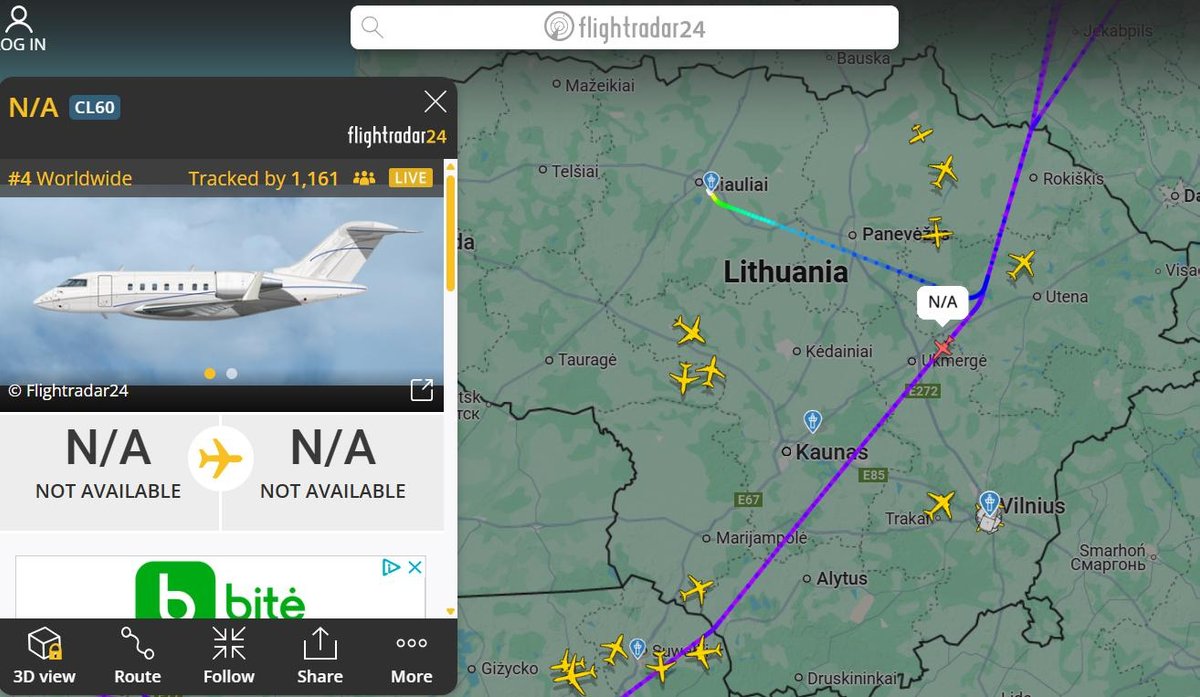The height and width of the screenshot is (697, 1200).
Task: Open the More options menu
Action: click(411, 654)
